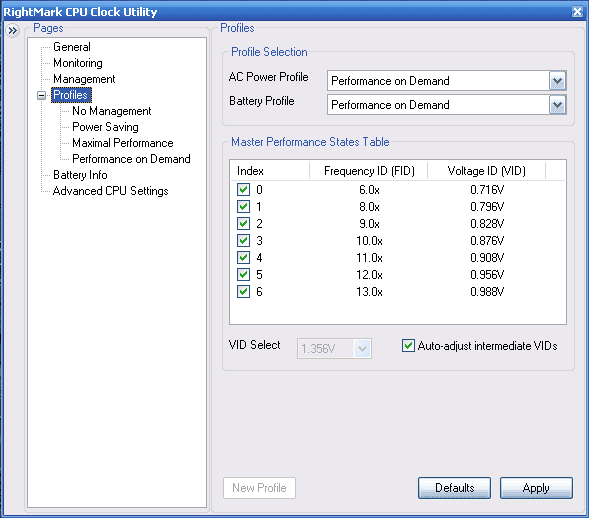Screen dimensions: 589x518
Task: Go to the Management page
Action: [x=84, y=79]
